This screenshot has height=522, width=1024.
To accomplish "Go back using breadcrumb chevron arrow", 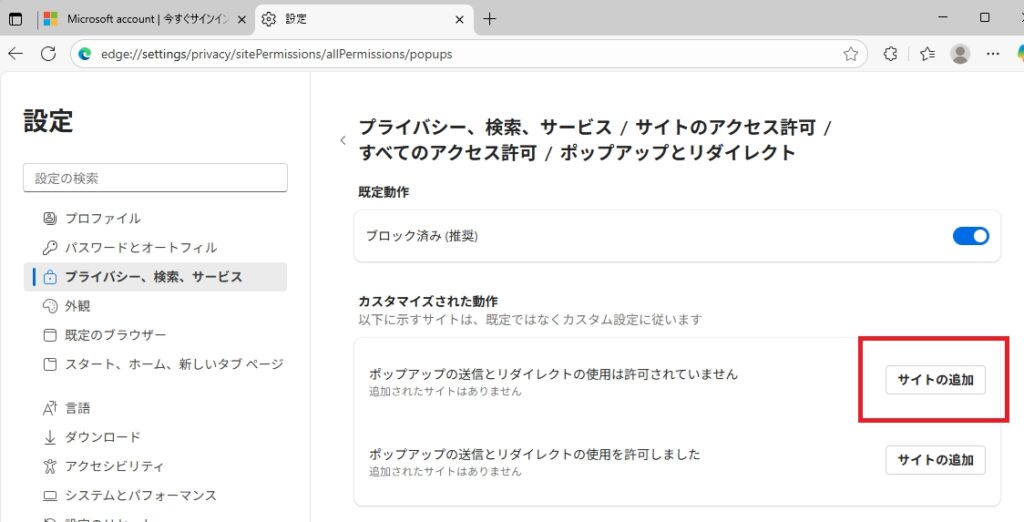I will [343, 141].
